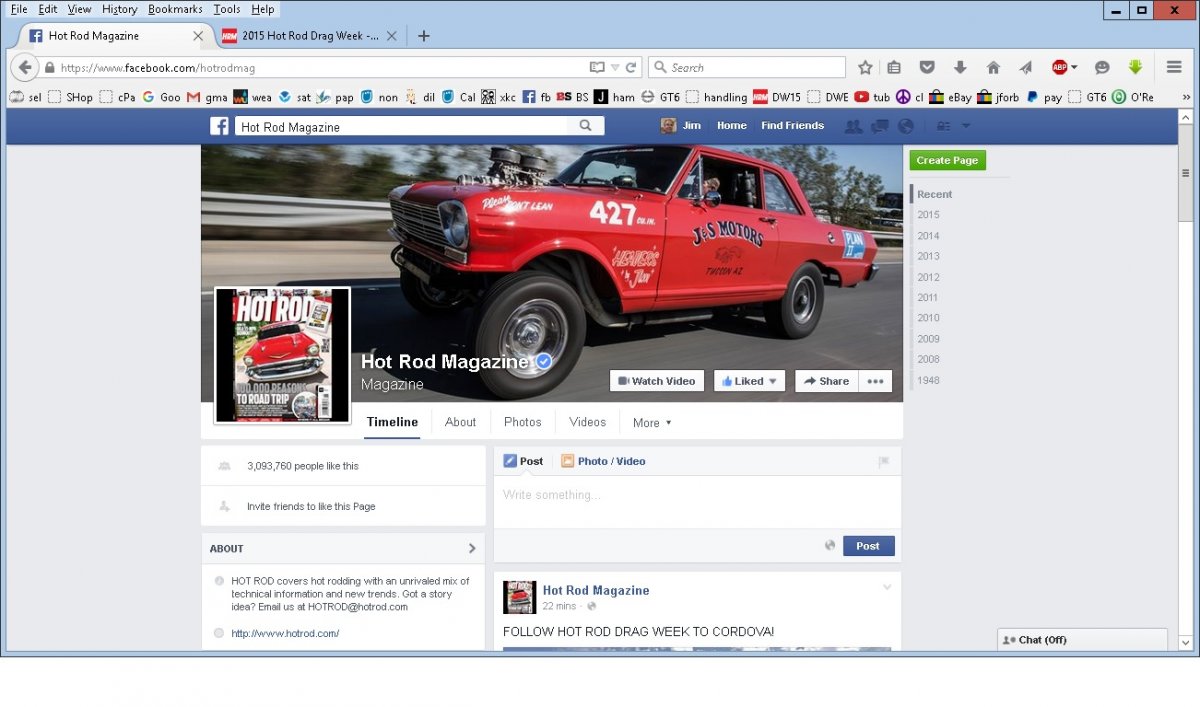
Task: Open the bookmarks list icon
Action: (x=894, y=68)
